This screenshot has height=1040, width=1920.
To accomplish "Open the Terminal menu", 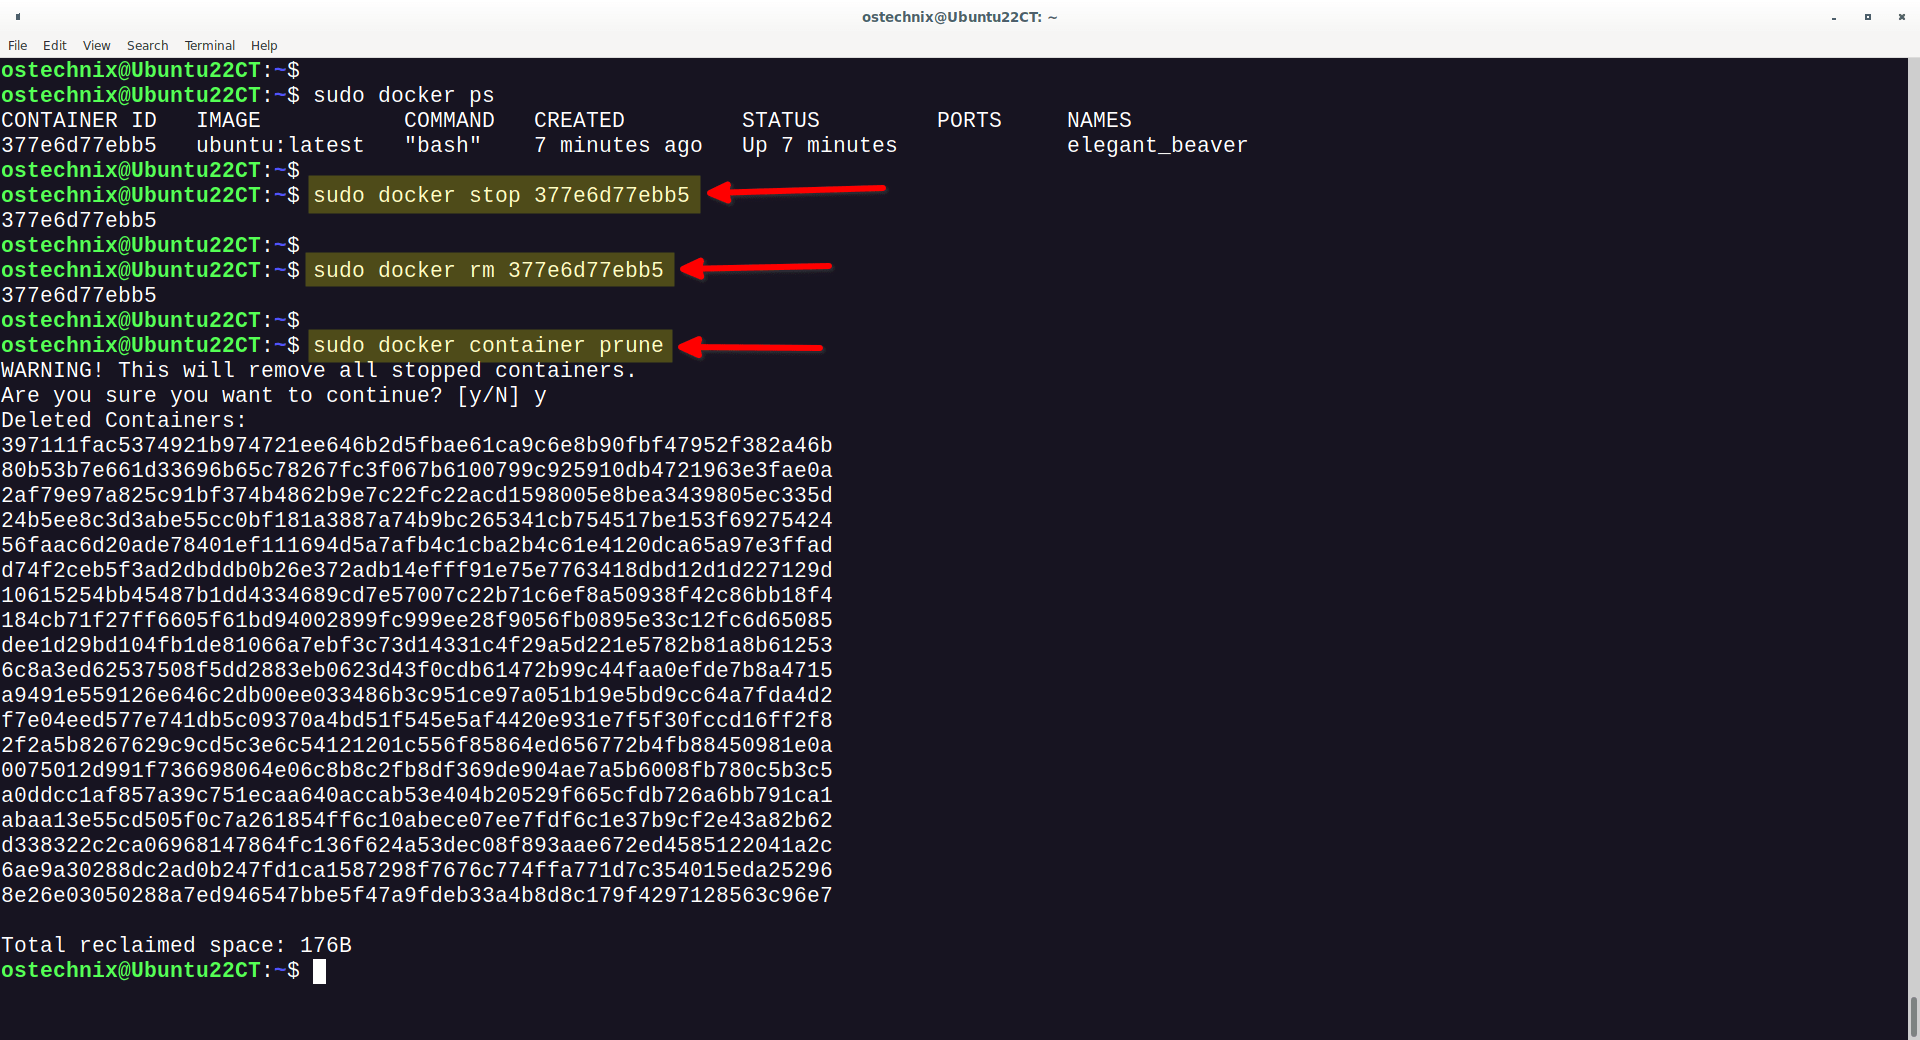I will [x=209, y=46].
